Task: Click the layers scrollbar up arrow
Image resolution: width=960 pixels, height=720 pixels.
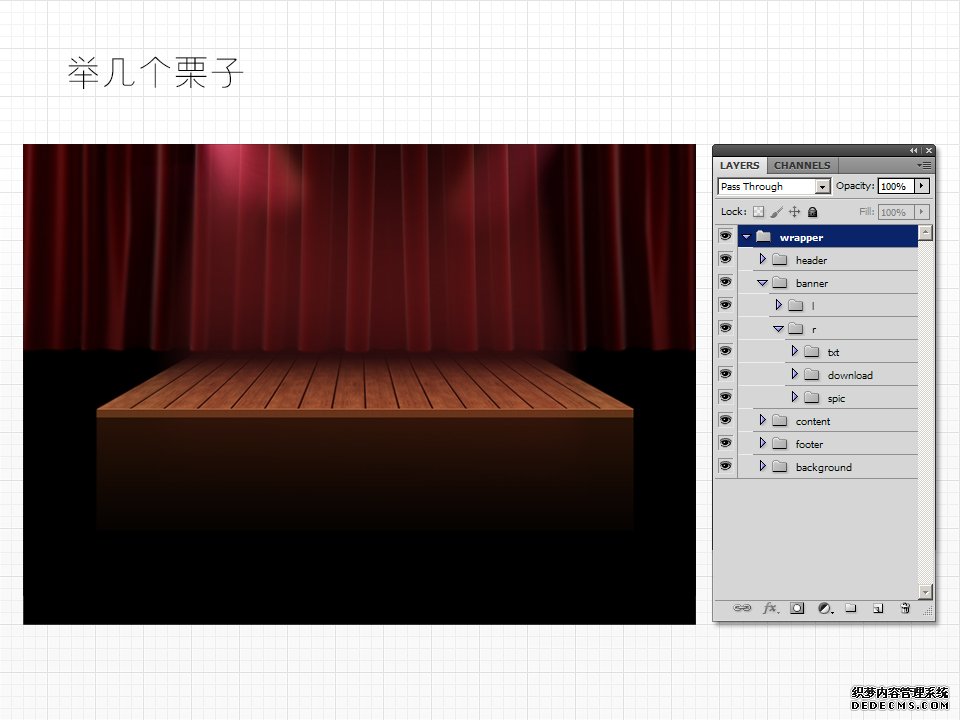Action: (925, 233)
